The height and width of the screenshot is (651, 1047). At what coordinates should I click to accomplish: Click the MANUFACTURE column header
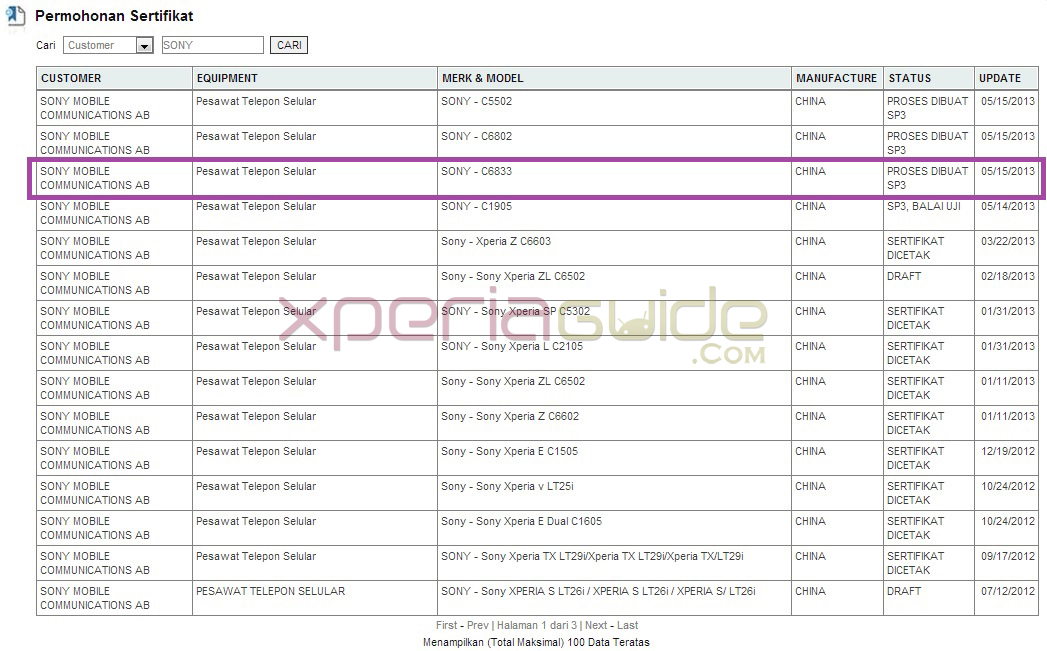pos(837,78)
